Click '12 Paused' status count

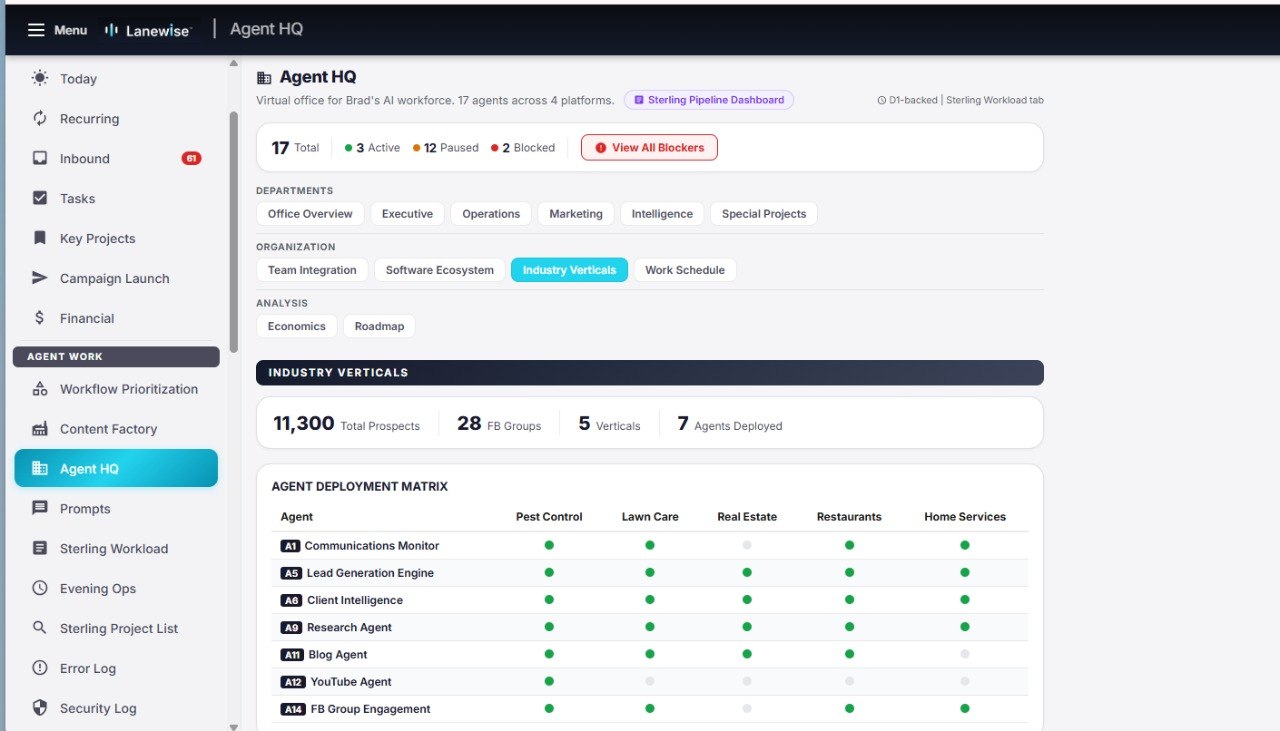click(445, 148)
